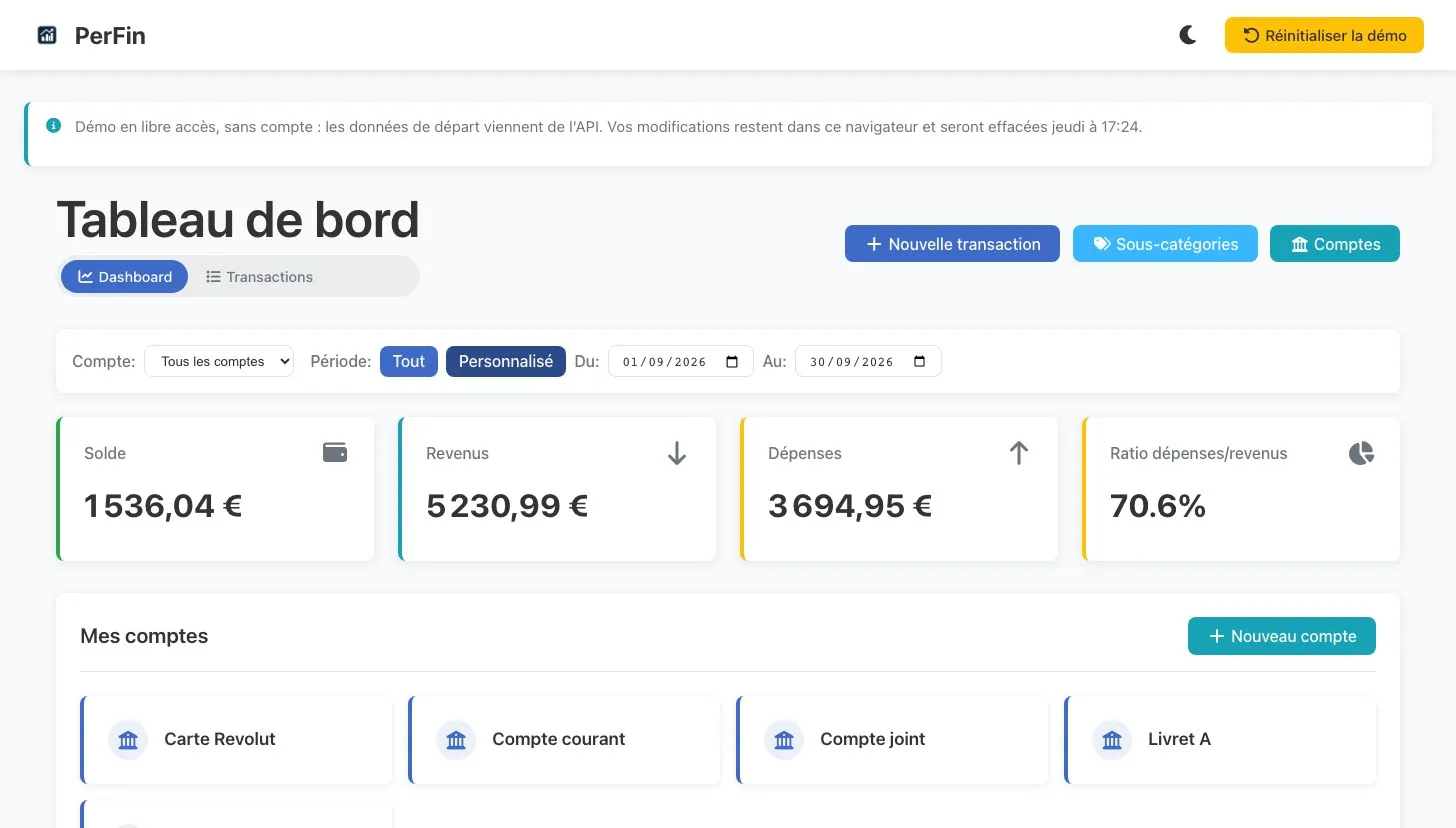The width and height of the screenshot is (1456, 828).
Task: Switch to the Dashboard tab
Action: point(125,277)
